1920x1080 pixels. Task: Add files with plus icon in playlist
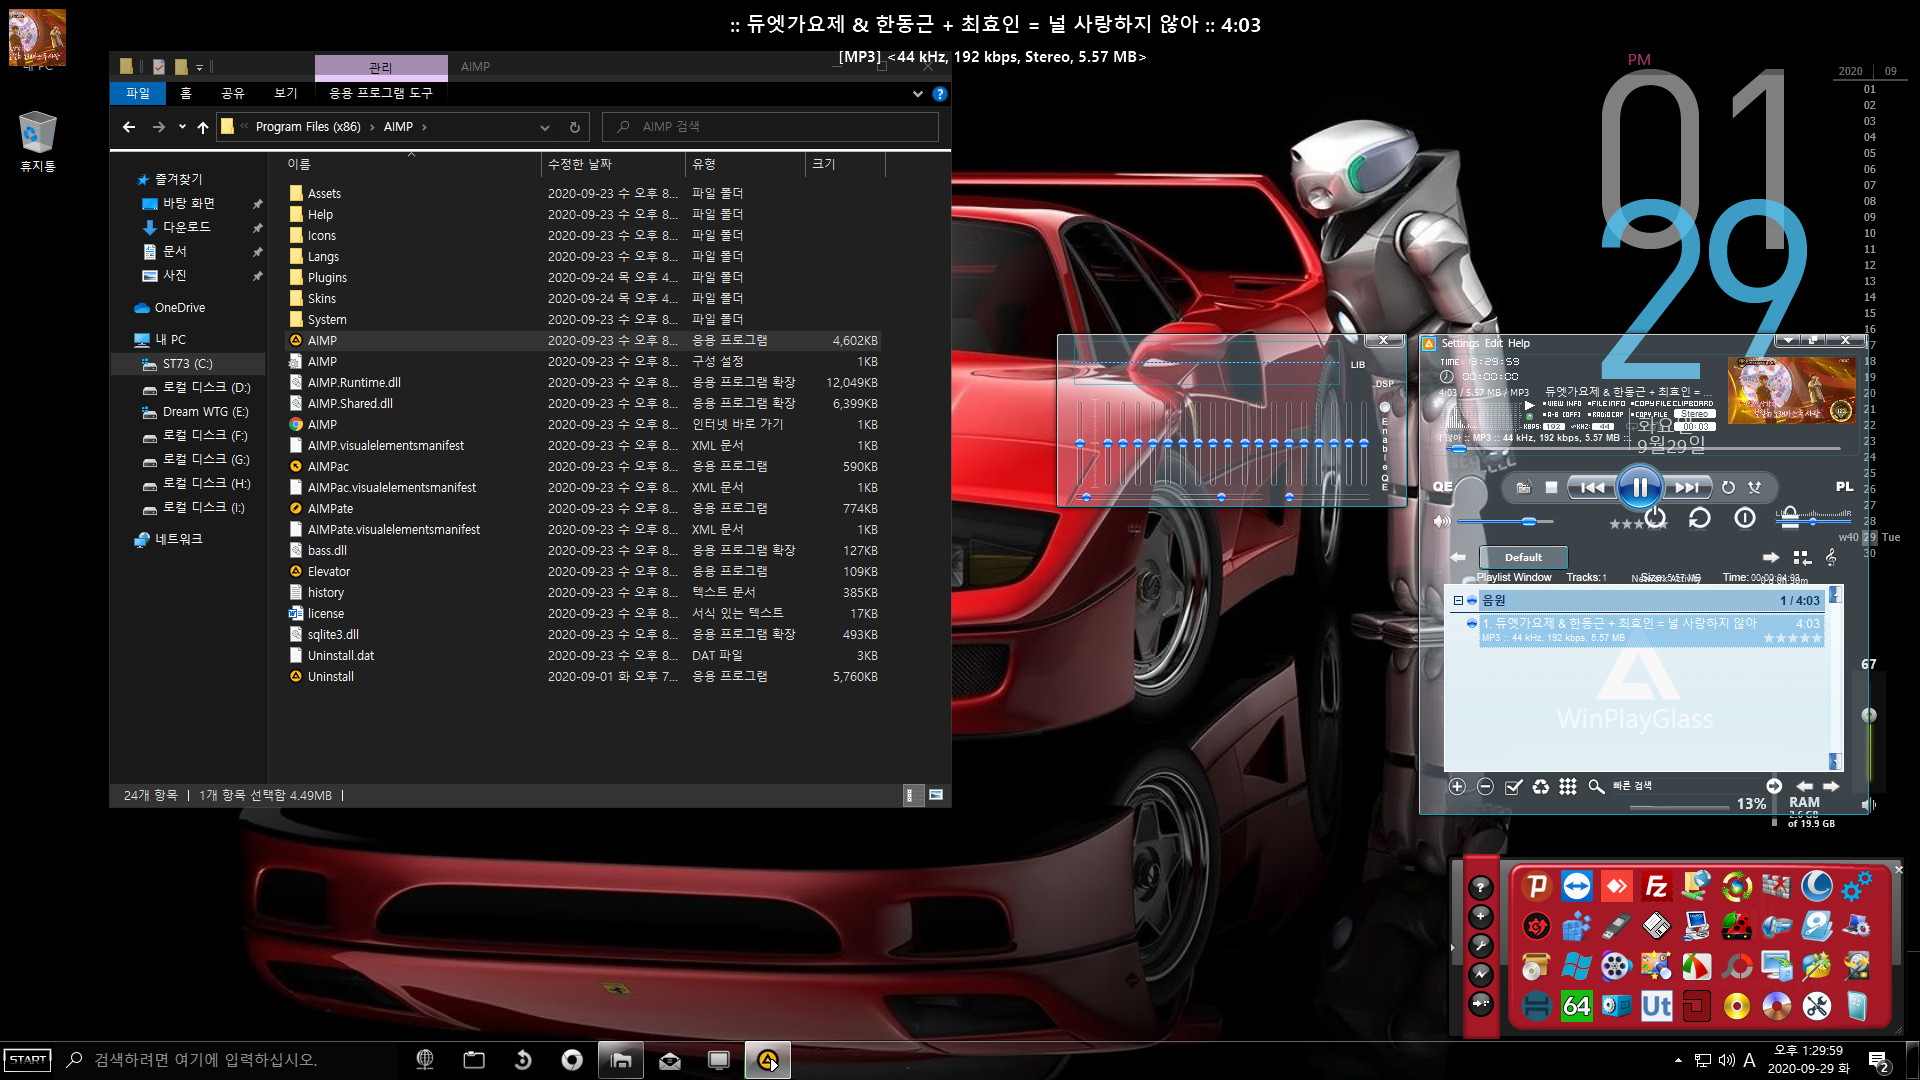click(1457, 787)
